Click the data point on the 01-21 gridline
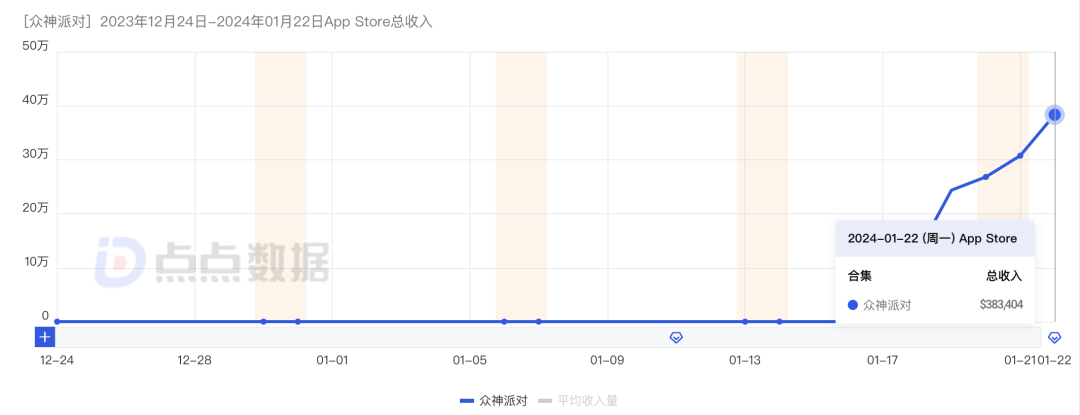Viewport: 1080px width, 415px height. tap(1020, 155)
